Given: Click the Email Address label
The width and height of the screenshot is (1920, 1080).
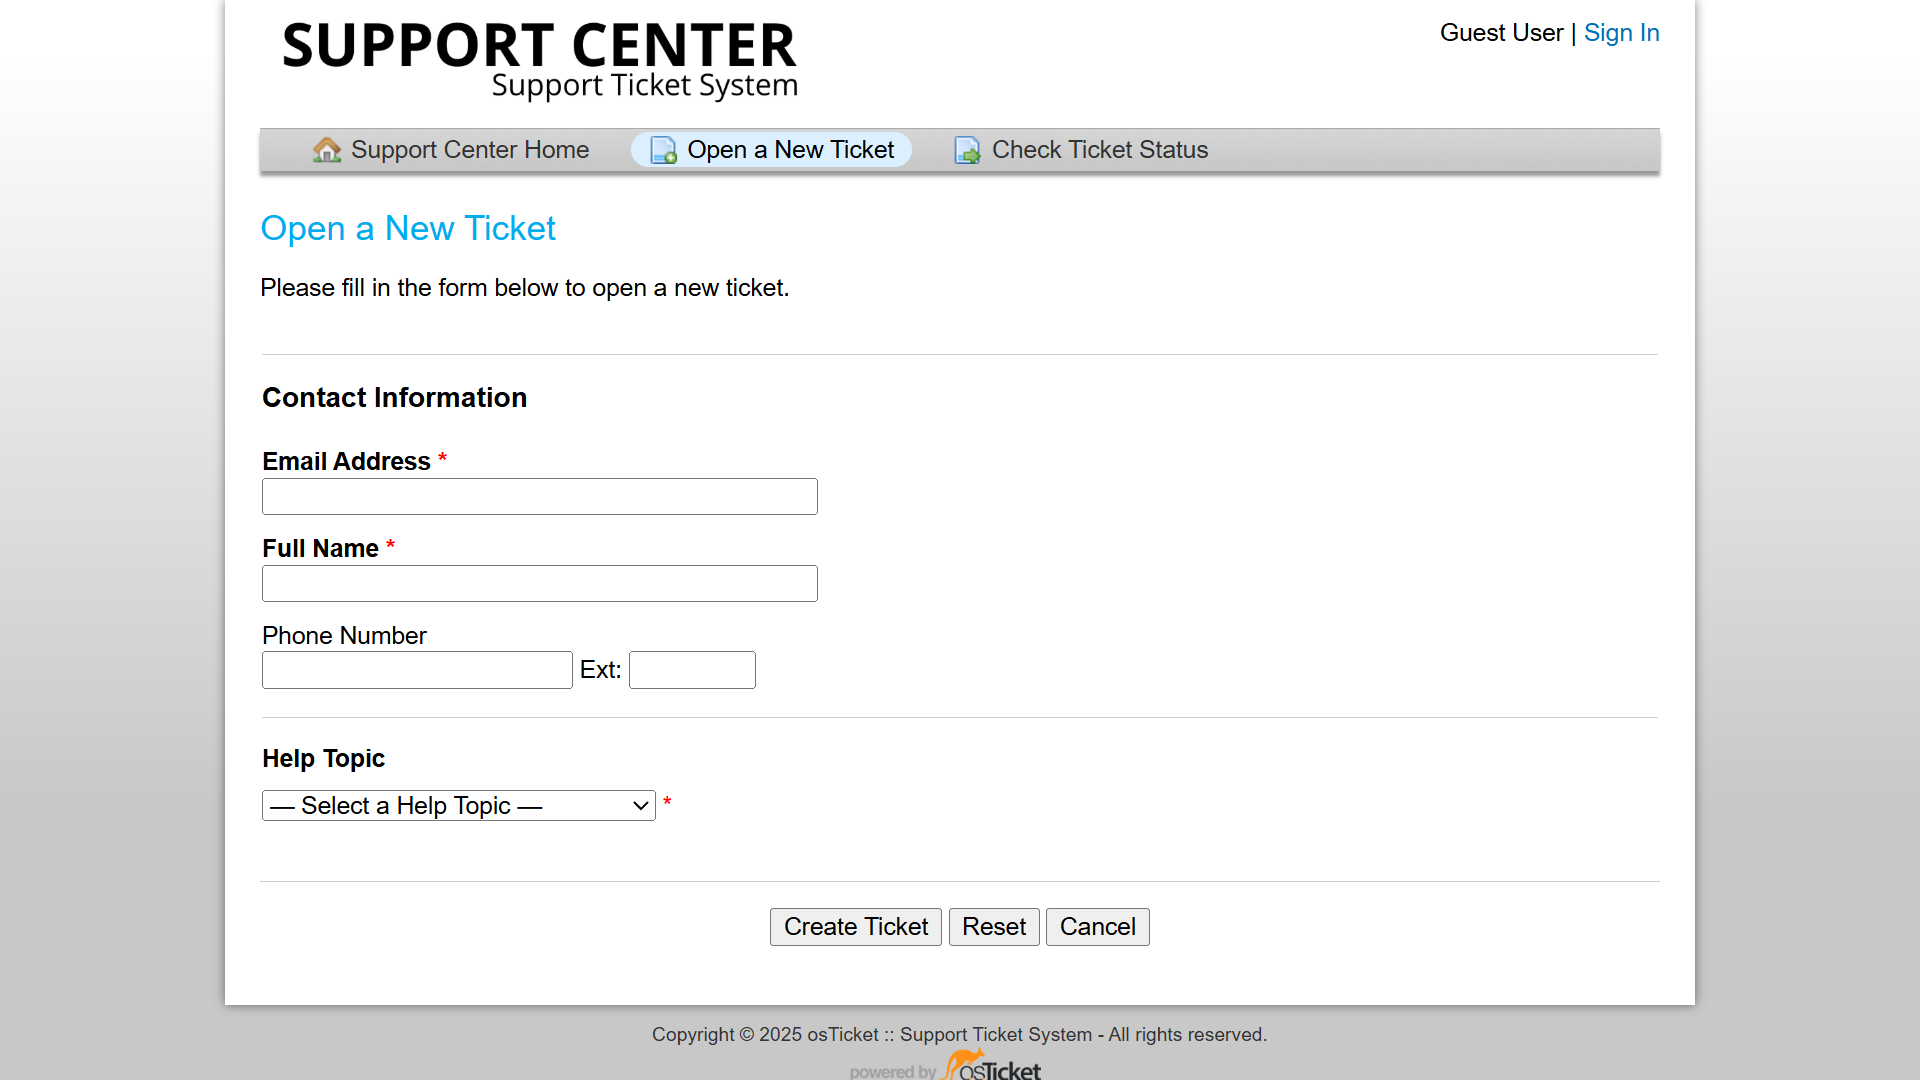Looking at the screenshot, I should [346, 462].
